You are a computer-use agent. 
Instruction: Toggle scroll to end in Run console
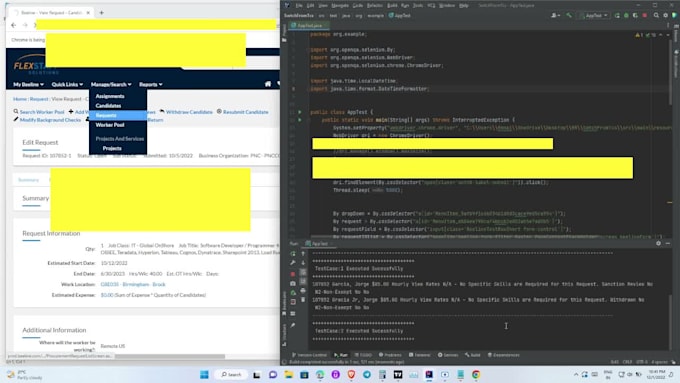303,281
